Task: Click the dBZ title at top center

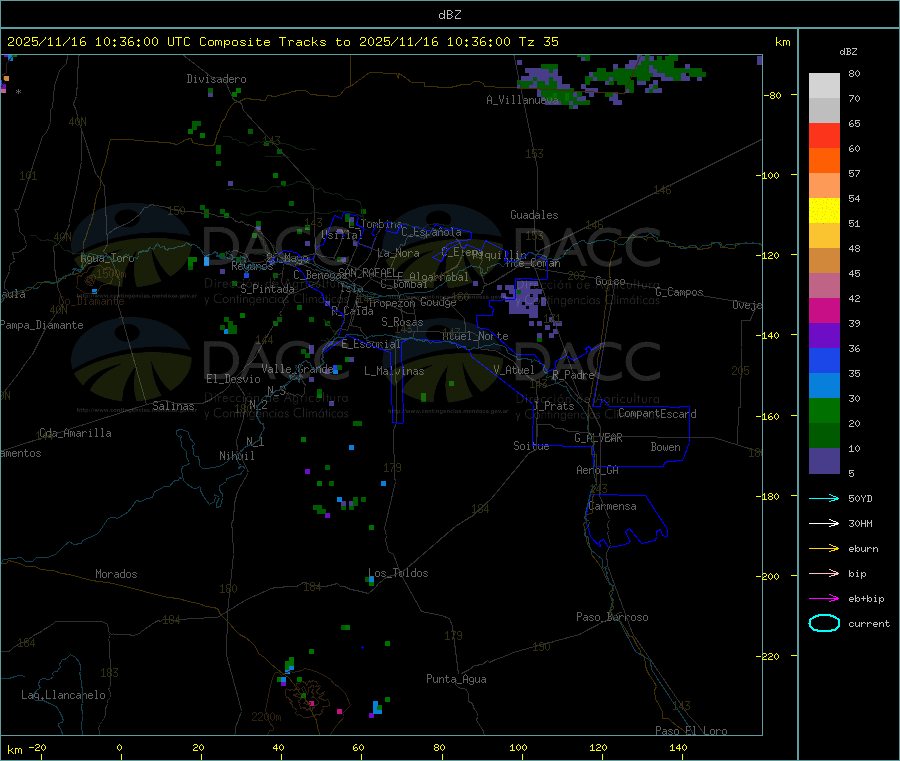Action: (x=449, y=15)
